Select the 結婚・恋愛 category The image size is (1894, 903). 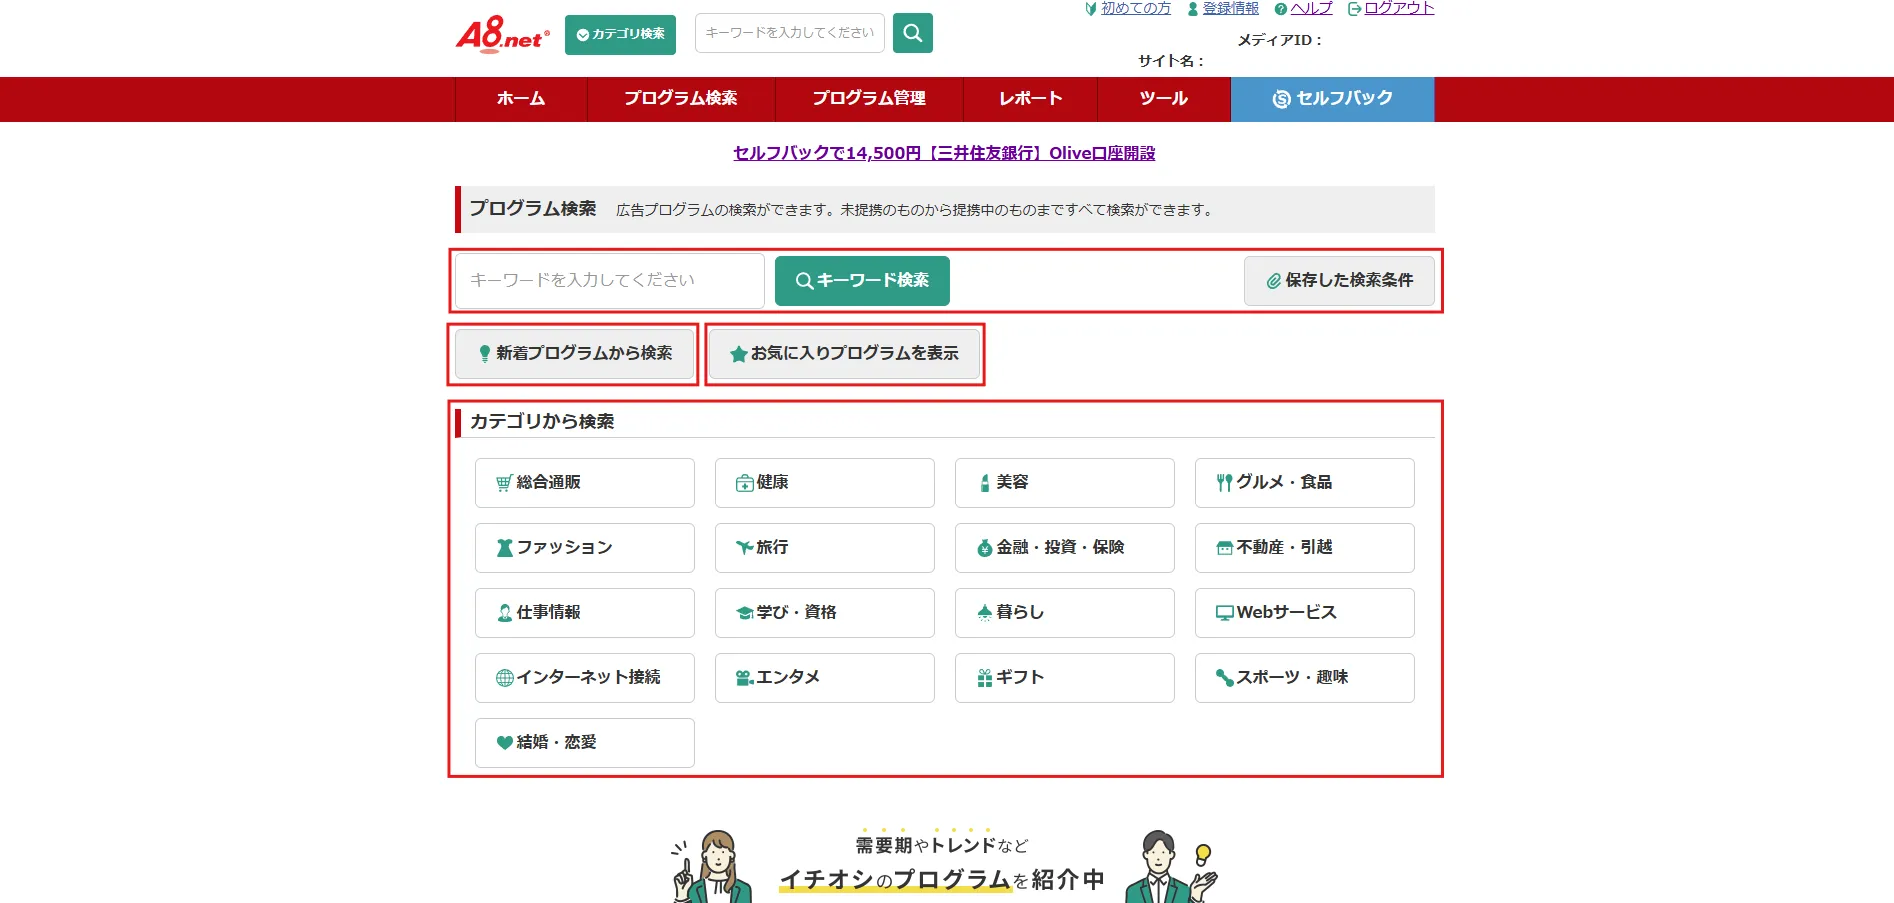585,743
